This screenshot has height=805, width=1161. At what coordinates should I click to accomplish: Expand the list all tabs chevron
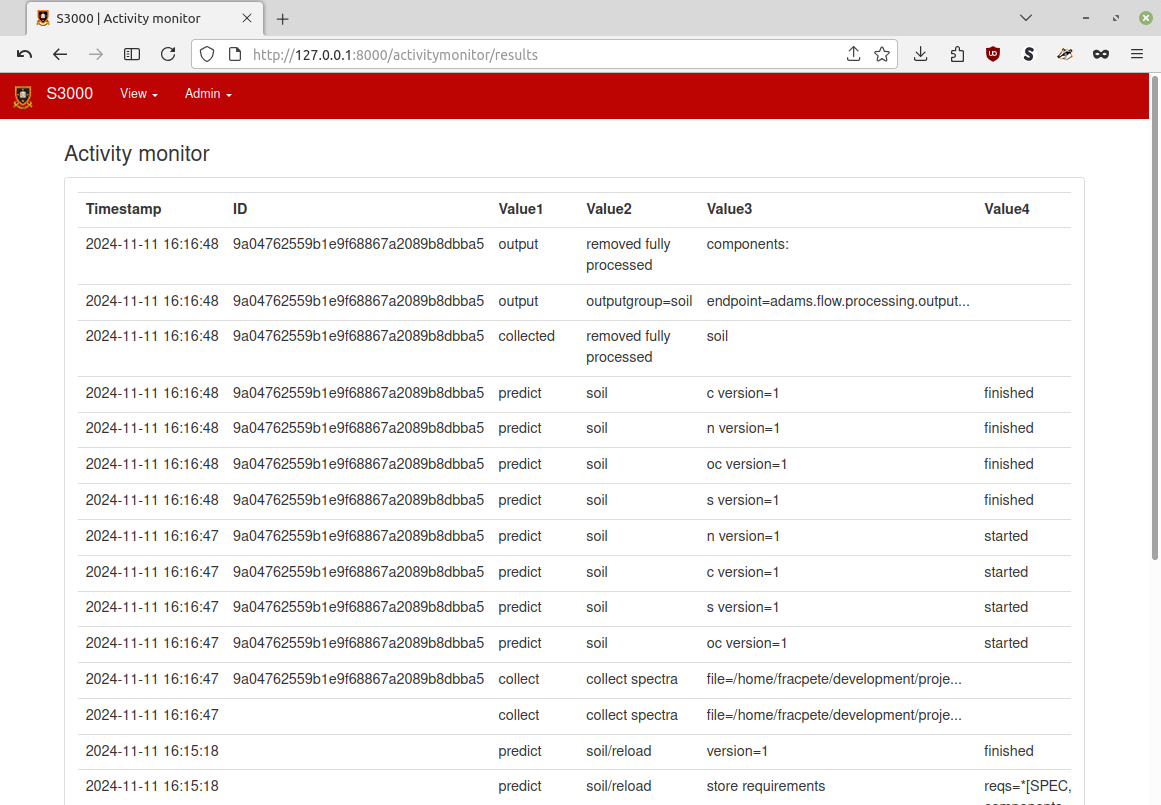click(1026, 18)
